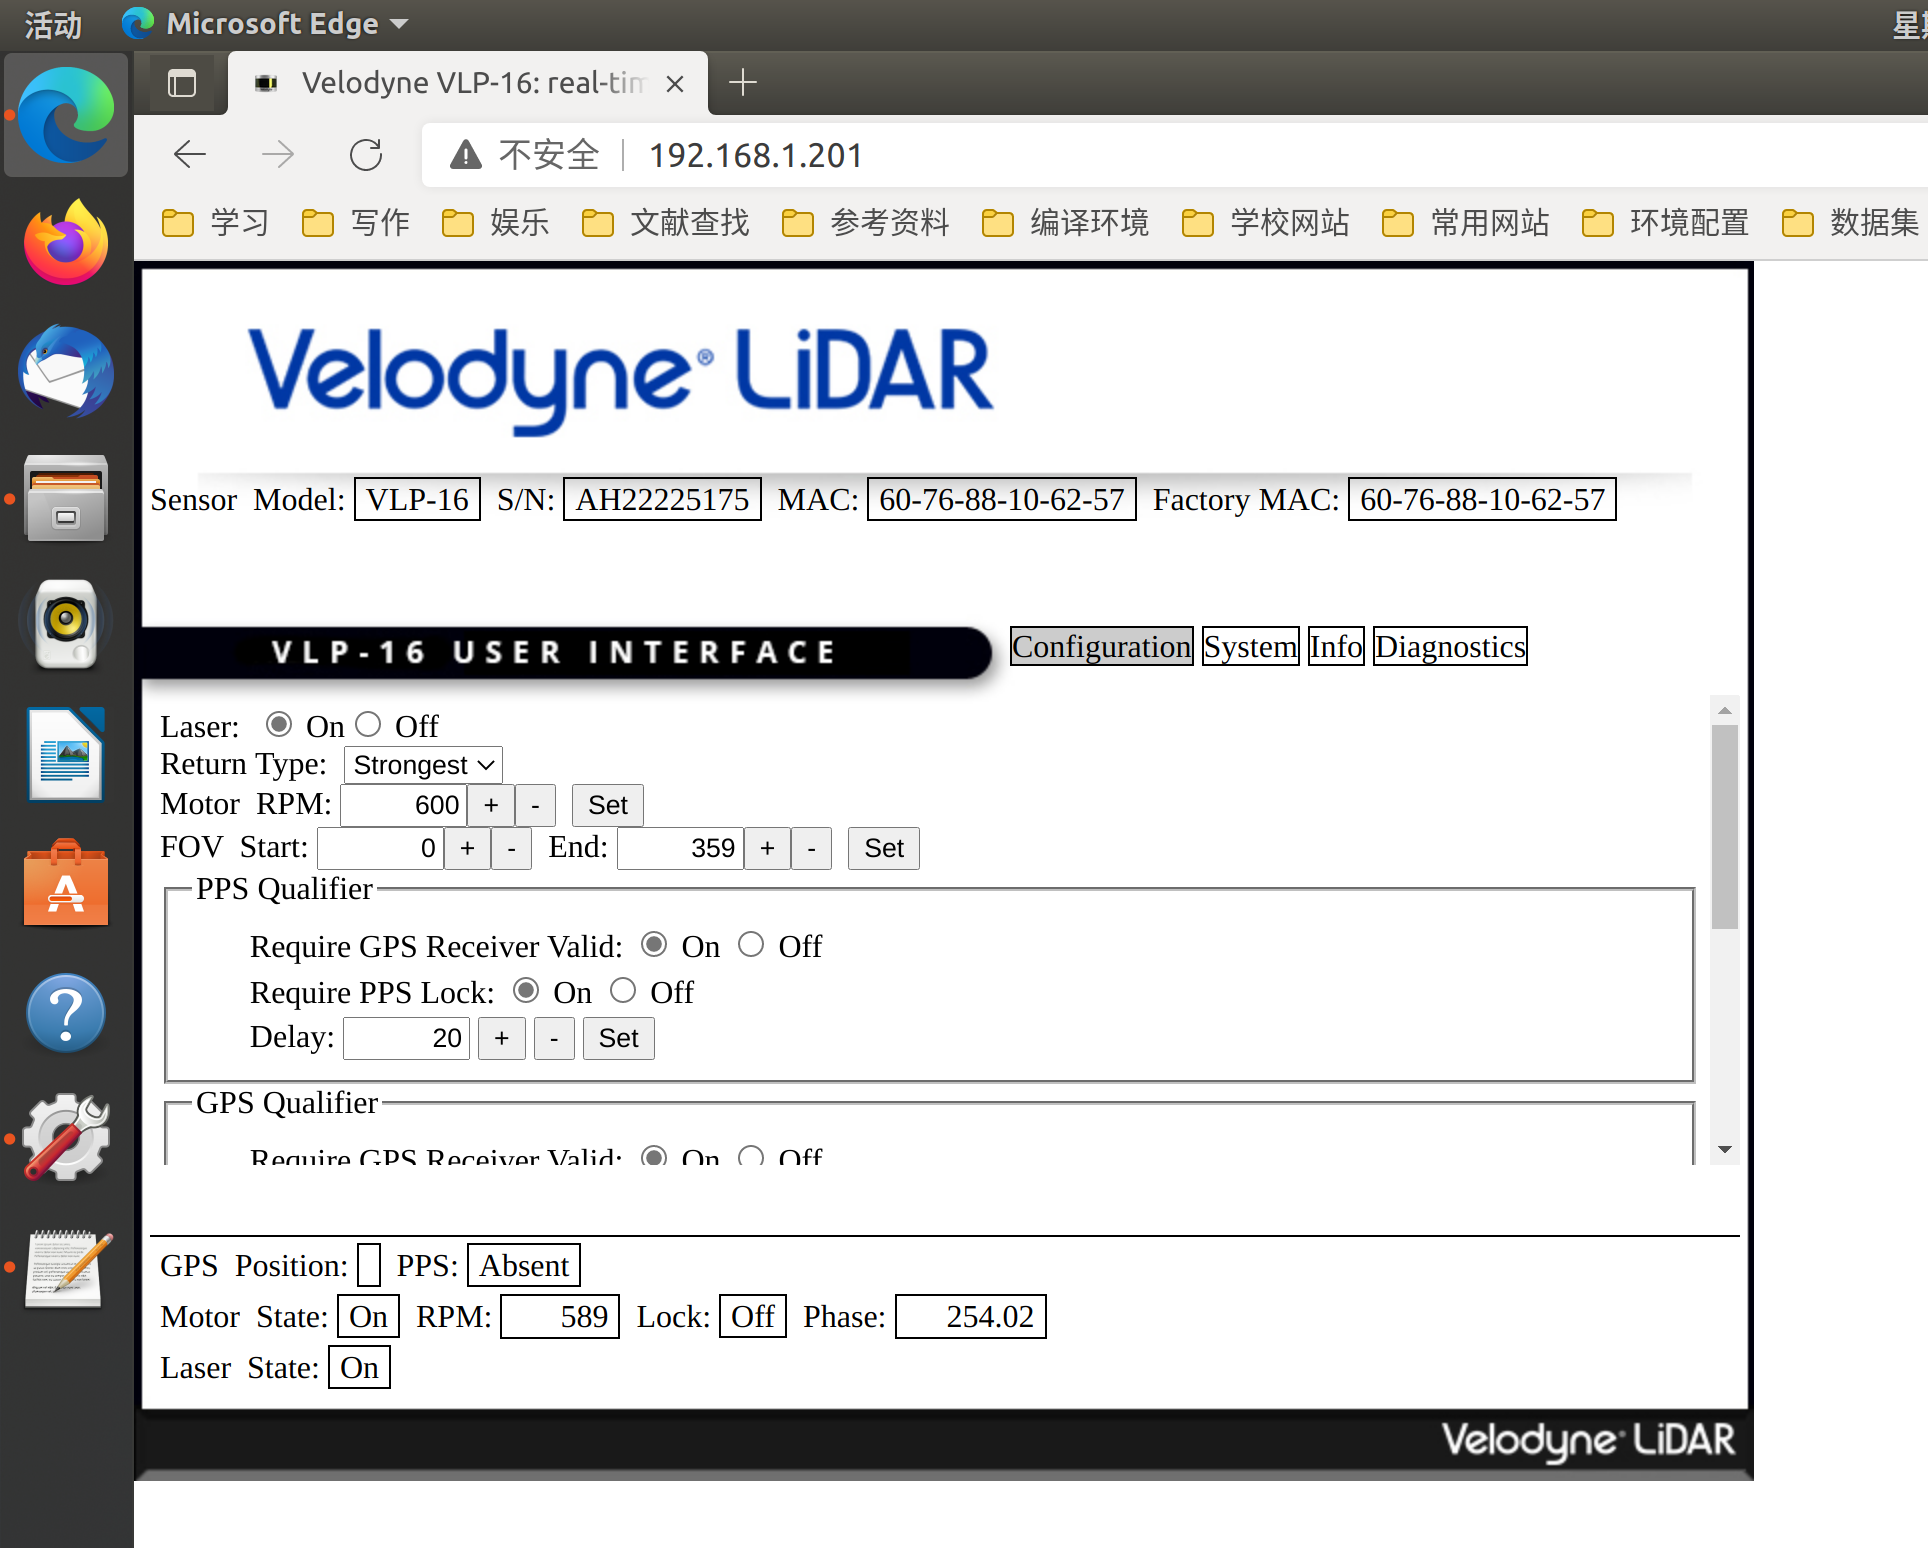Viewport: 1928px width, 1548px height.
Task: Open Rhythmbox music player
Action: coord(64,621)
